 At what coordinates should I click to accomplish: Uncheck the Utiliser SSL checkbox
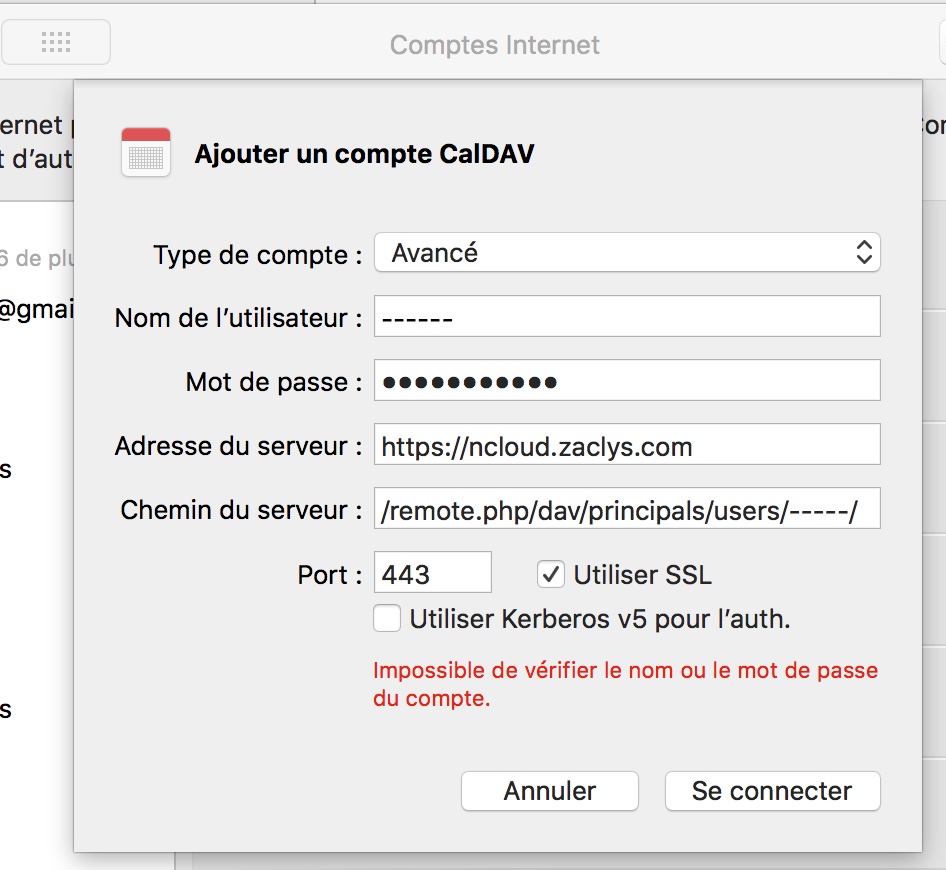[551, 574]
